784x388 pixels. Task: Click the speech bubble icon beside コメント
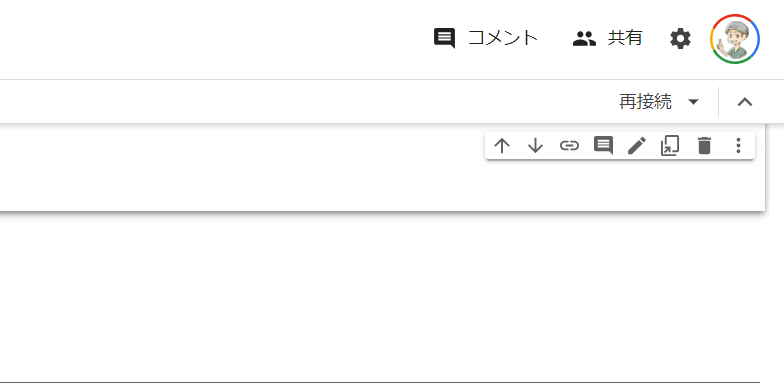click(x=444, y=38)
